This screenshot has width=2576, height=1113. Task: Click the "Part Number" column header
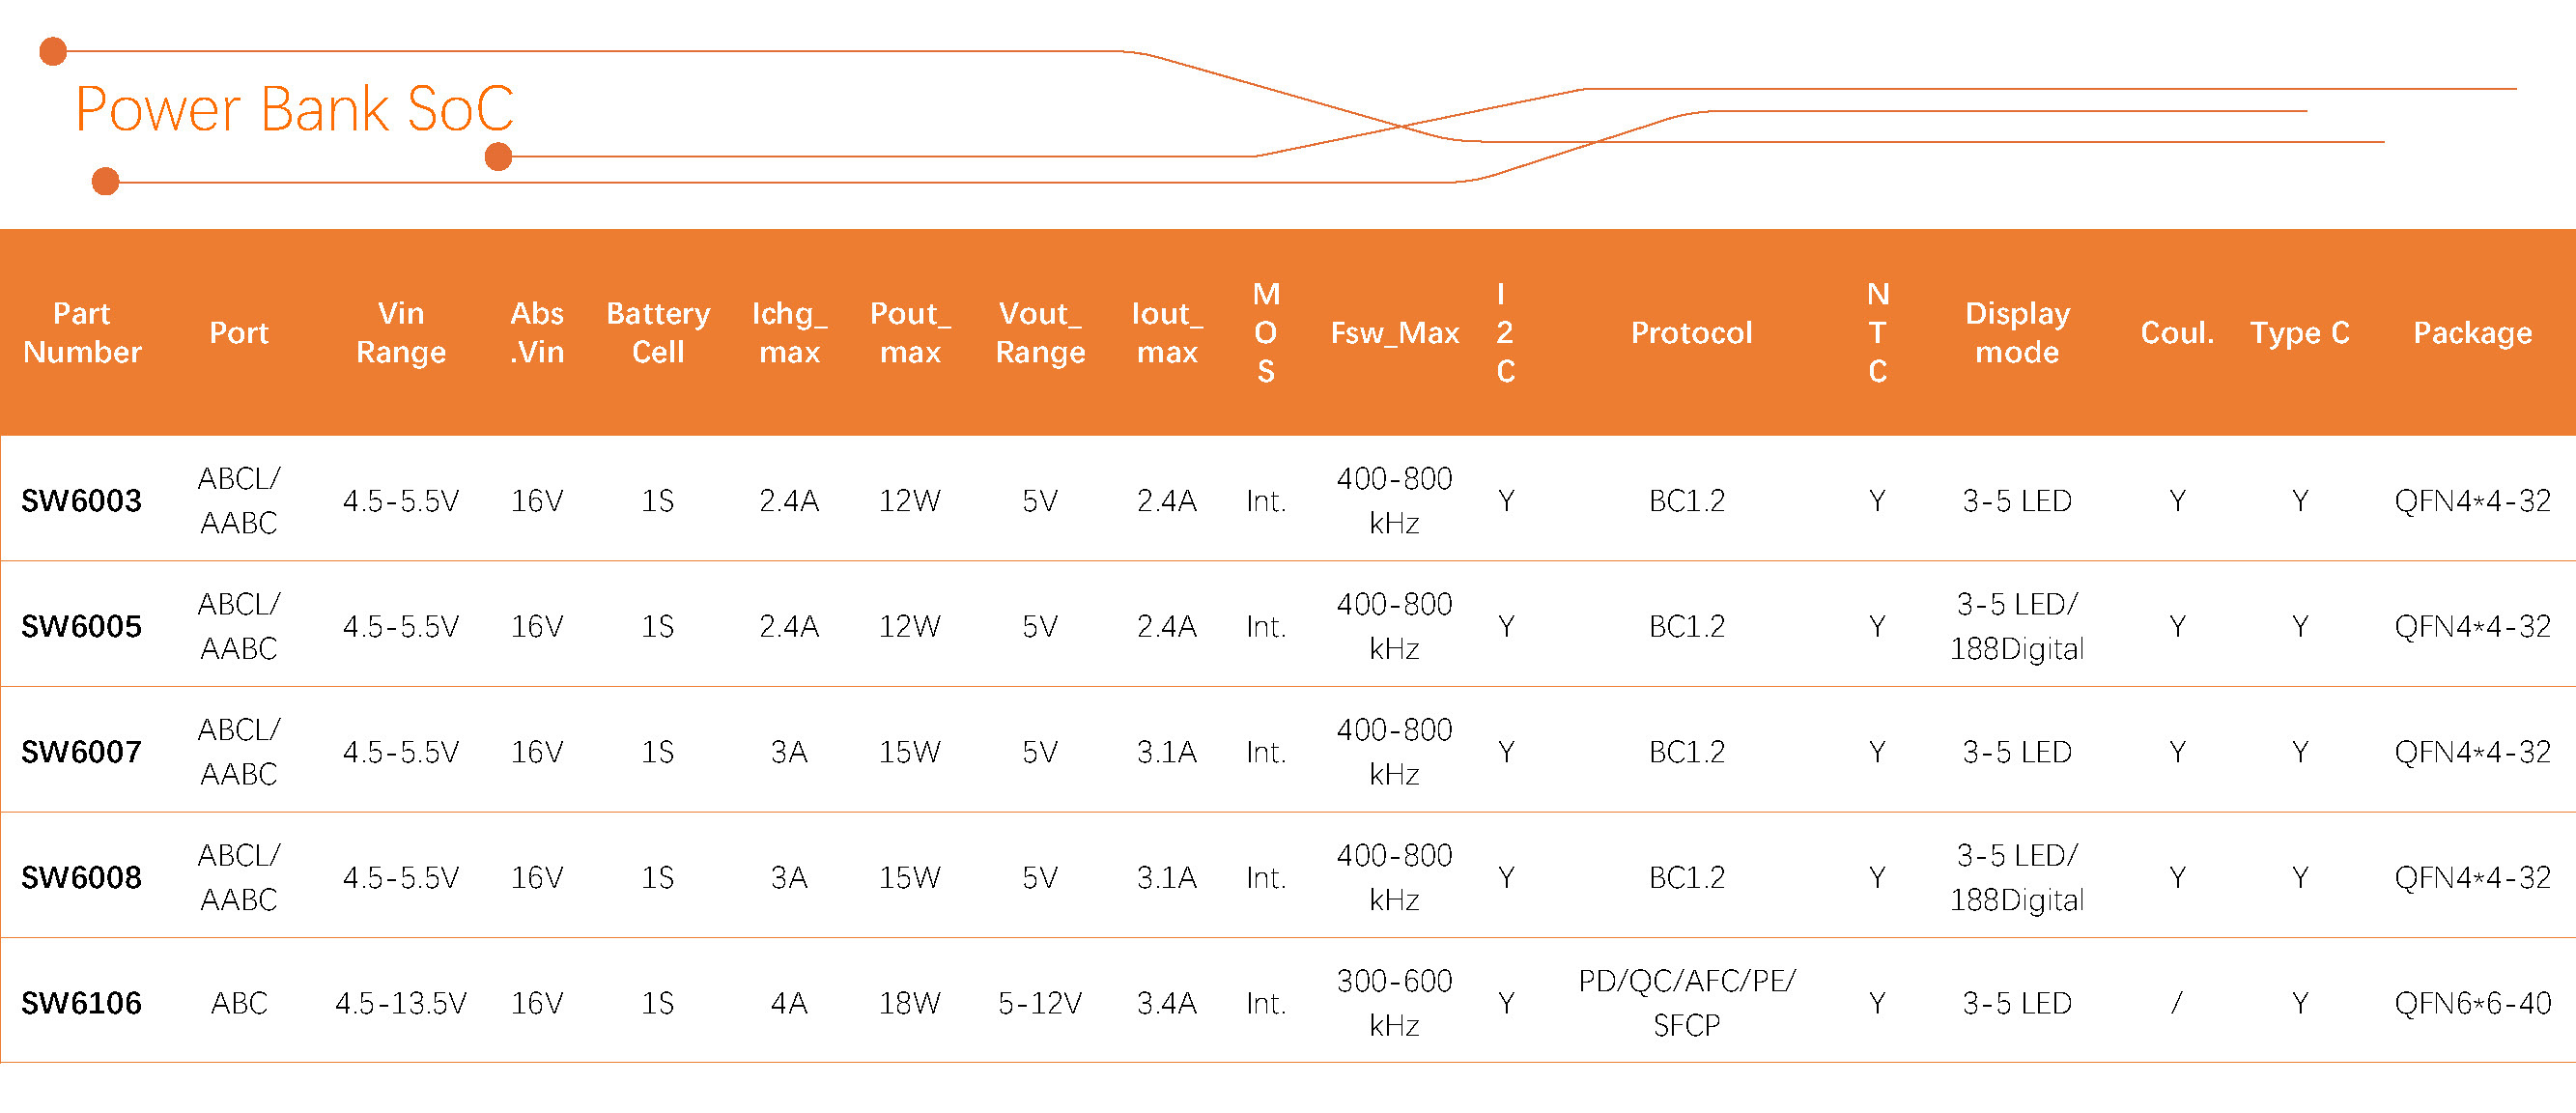[82, 333]
